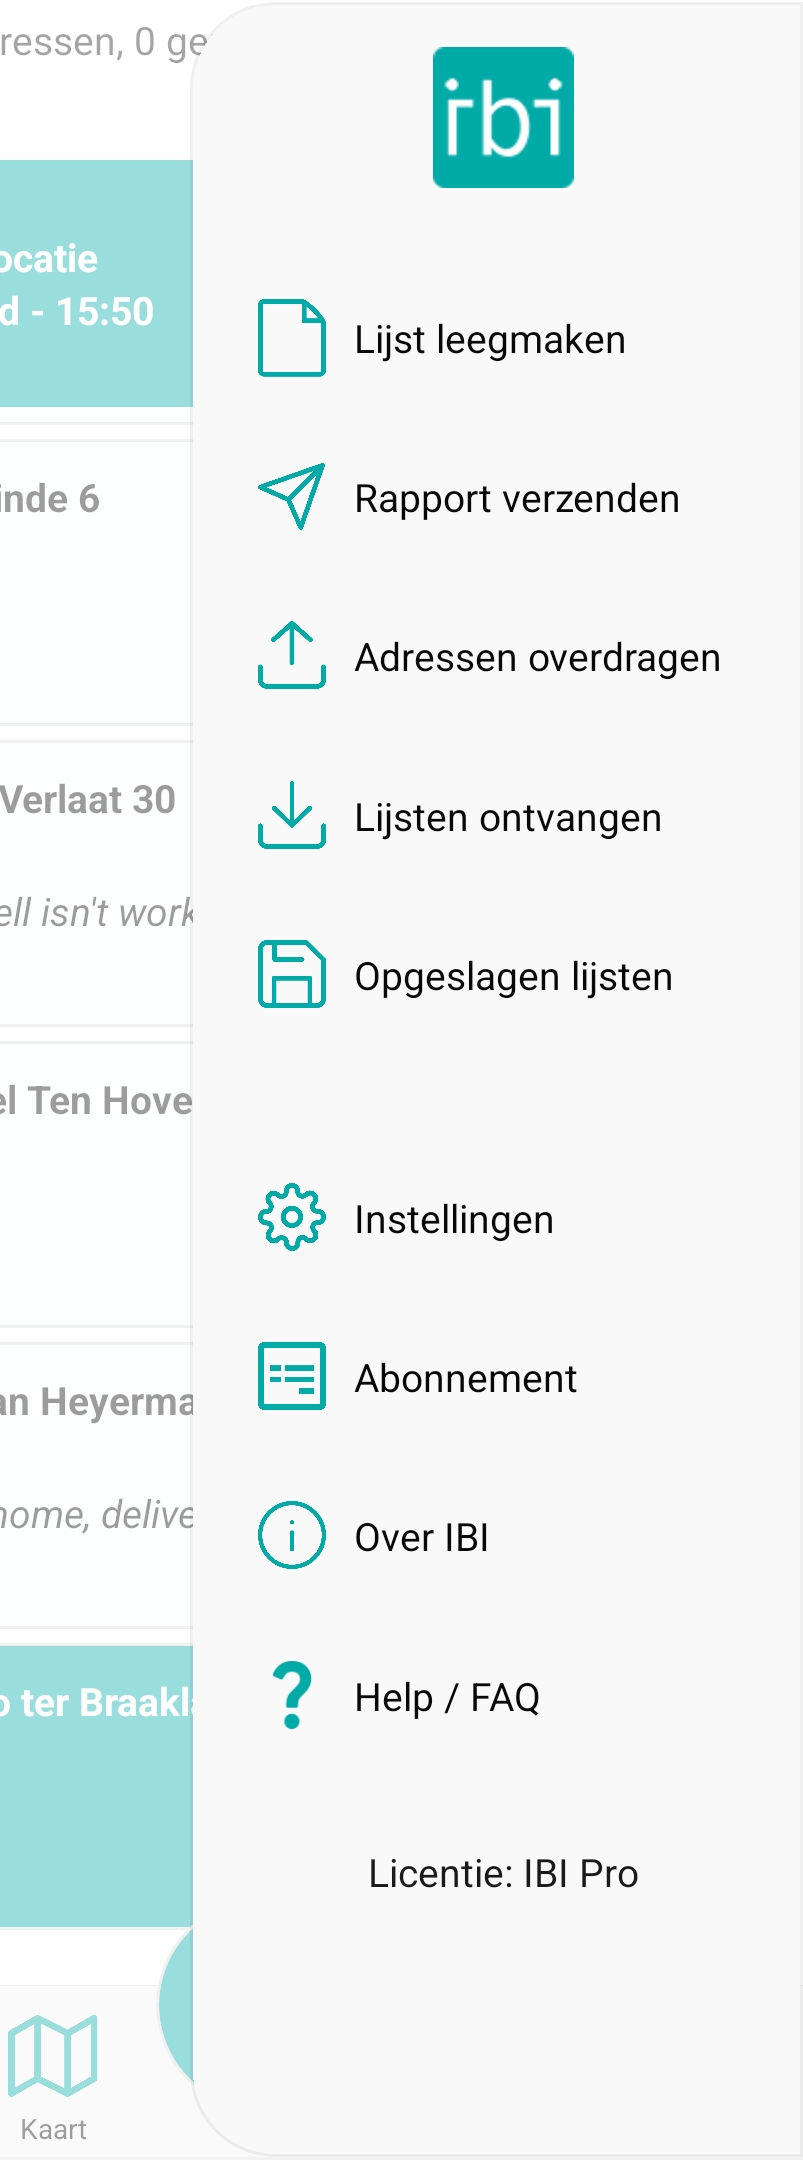Click the info circle icon for Over IBI
Viewport: 803px width, 2160px height.
coord(292,1535)
